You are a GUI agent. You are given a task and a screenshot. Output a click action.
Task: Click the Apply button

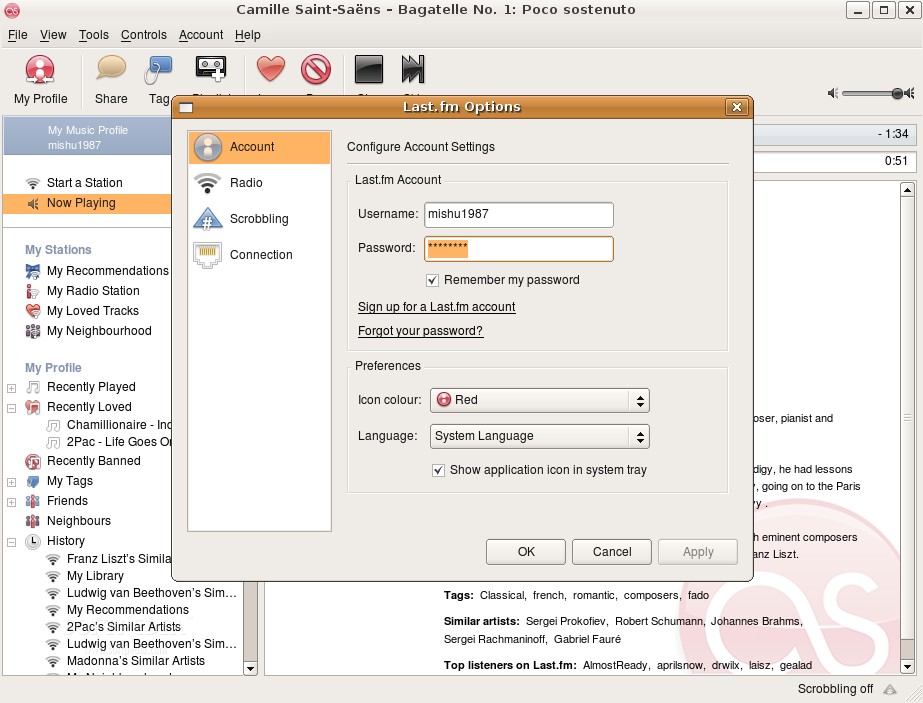(x=698, y=552)
